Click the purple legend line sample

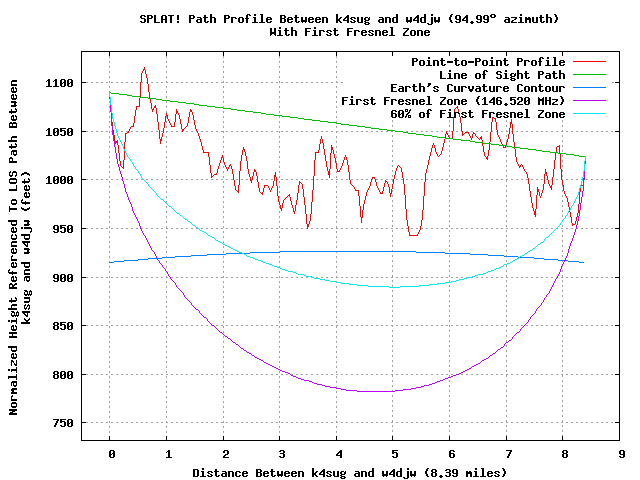coord(589,100)
